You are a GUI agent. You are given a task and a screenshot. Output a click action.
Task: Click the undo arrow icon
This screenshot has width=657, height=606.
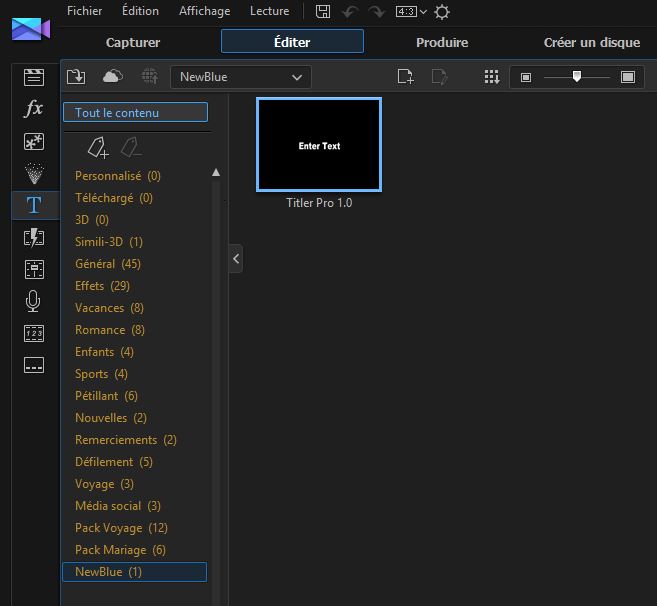(349, 12)
